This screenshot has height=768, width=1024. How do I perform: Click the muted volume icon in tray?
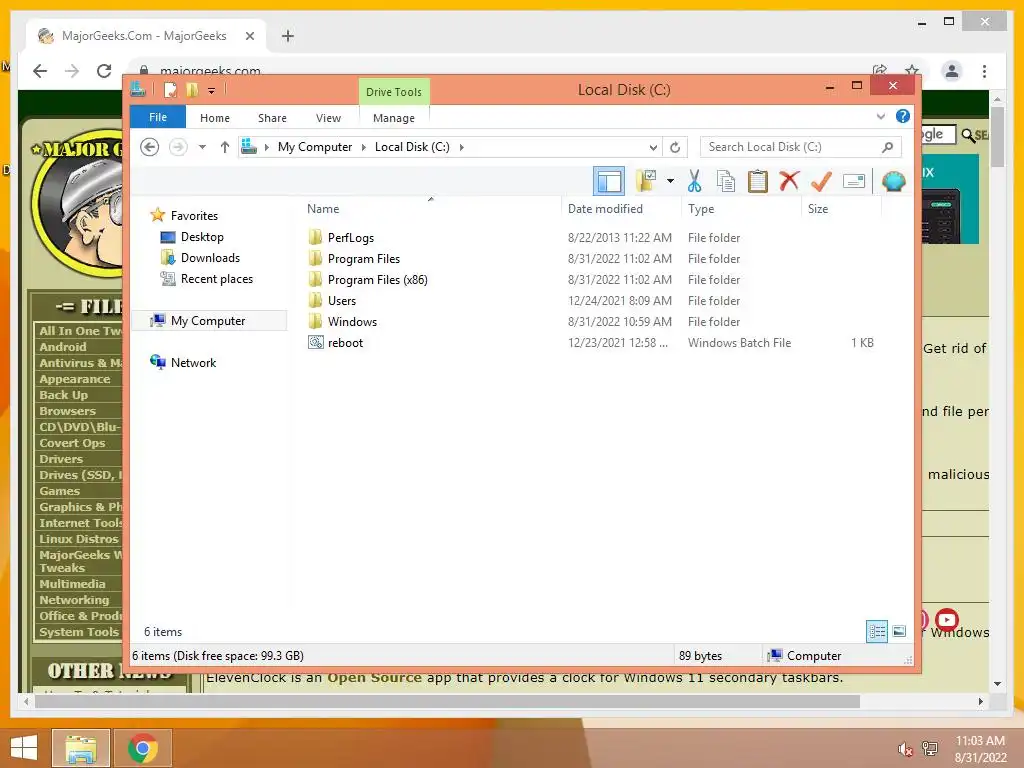904,749
